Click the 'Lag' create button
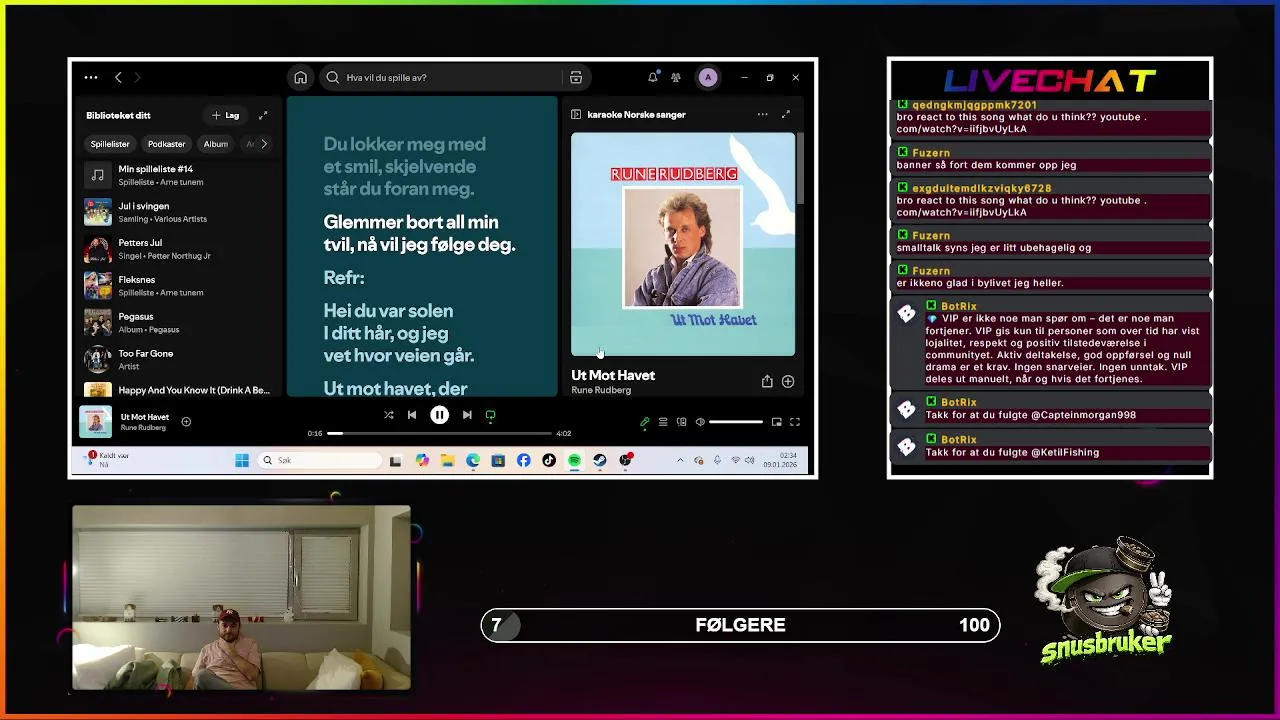Screen dimensions: 1280x720 click(x=225, y=115)
